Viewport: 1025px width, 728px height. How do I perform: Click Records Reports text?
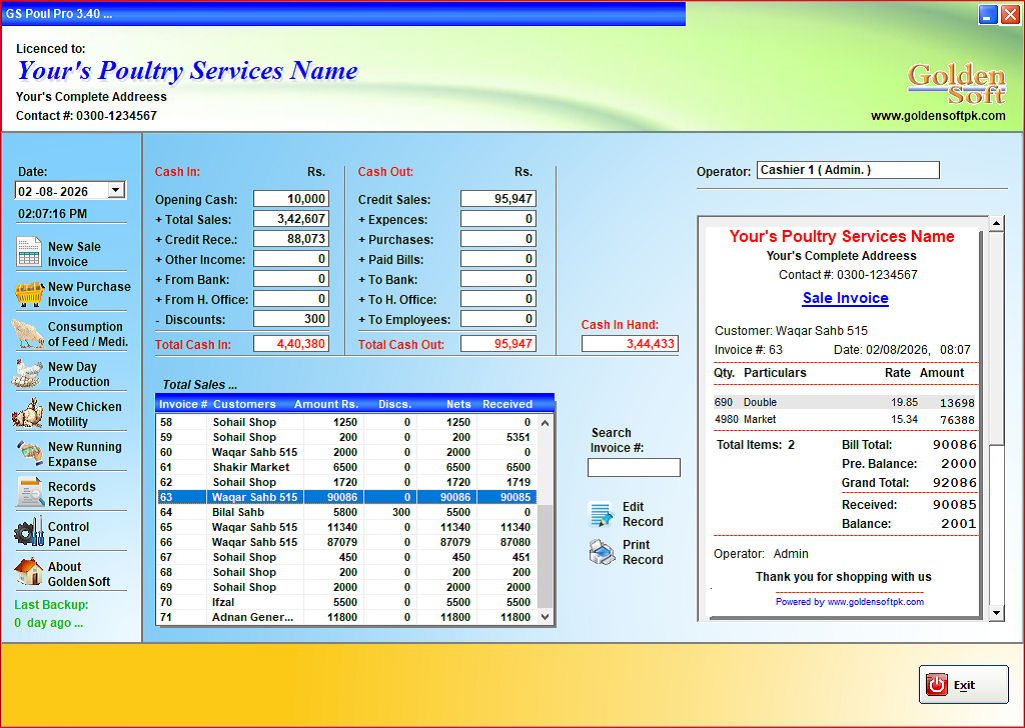point(72,494)
